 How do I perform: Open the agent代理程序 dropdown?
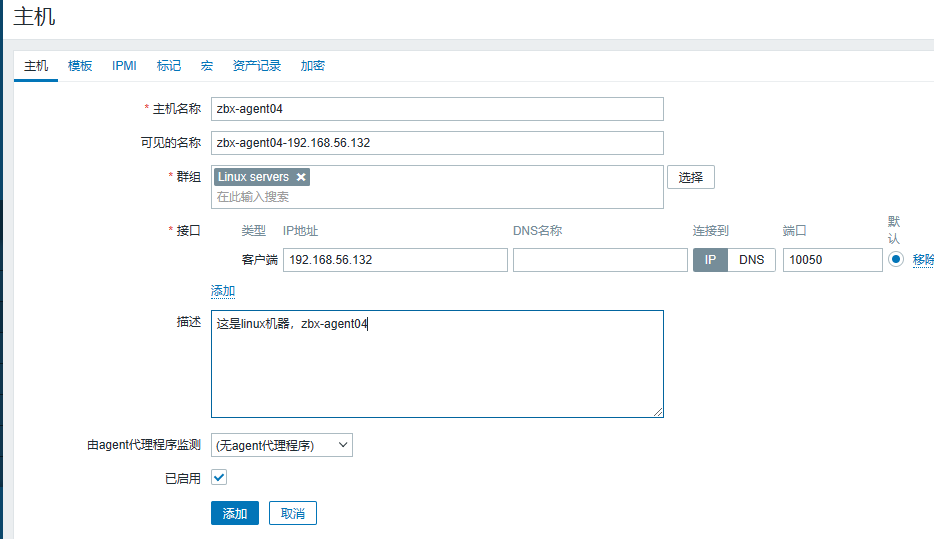(x=281, y=445)
